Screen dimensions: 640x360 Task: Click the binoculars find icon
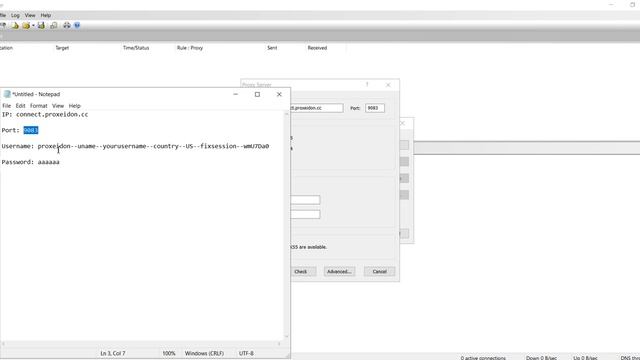pos(67,25)
